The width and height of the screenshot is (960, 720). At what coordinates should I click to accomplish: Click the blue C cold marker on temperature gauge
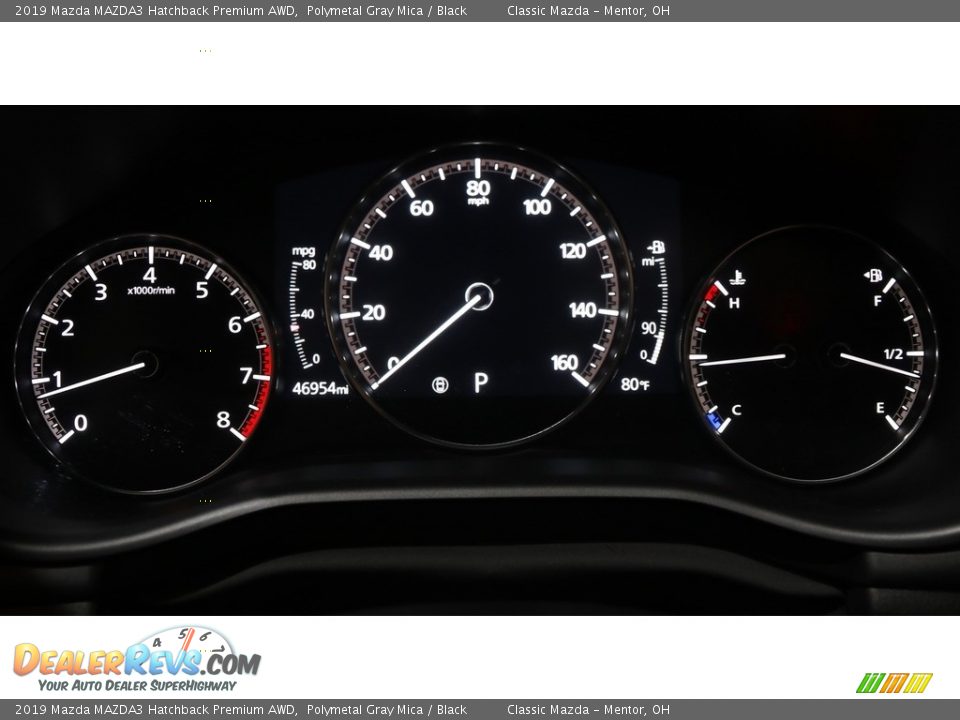[x=715, y=422]
